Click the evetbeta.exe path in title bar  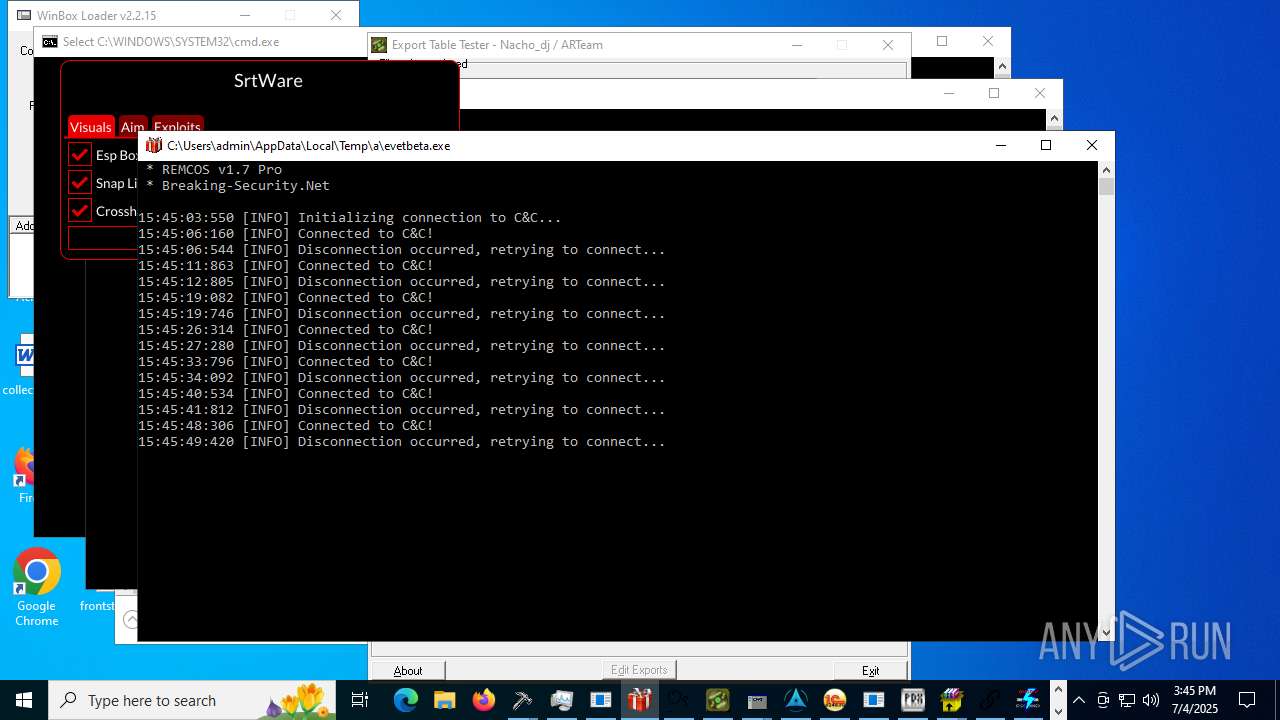click(309, 145)
